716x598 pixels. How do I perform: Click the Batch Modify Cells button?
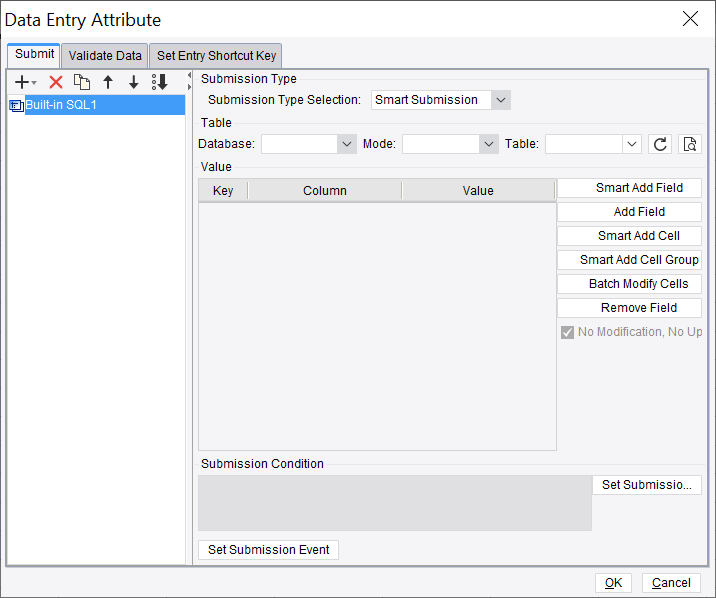(629, 283)
